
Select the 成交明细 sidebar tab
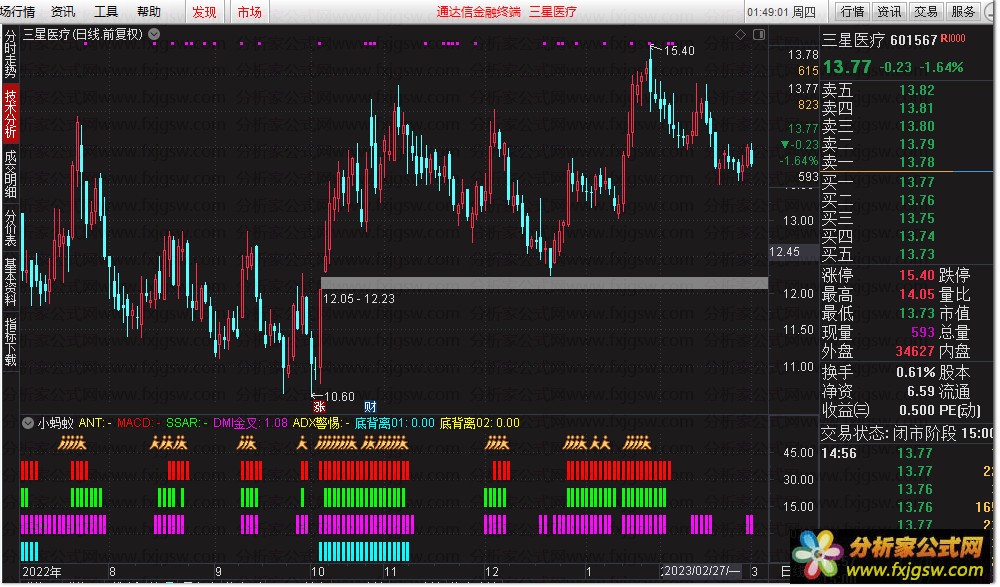pos(10,174)
